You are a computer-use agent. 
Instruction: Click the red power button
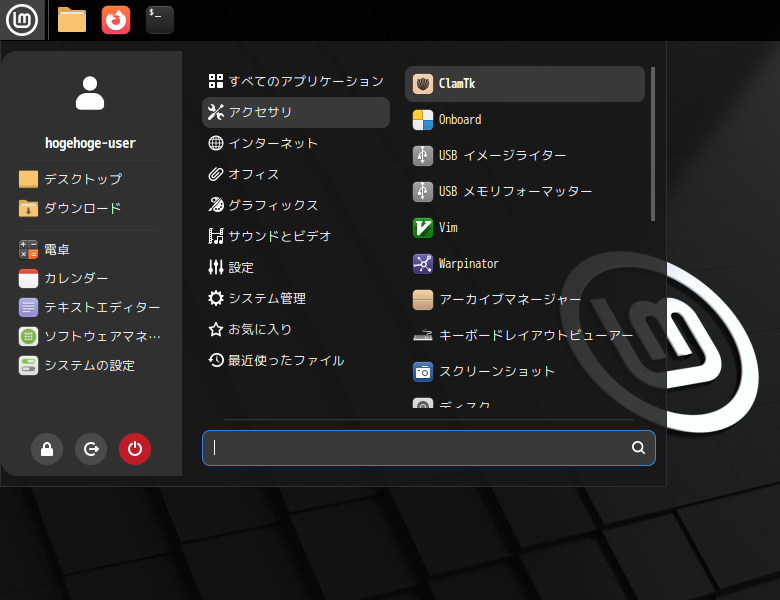(135, 449)
